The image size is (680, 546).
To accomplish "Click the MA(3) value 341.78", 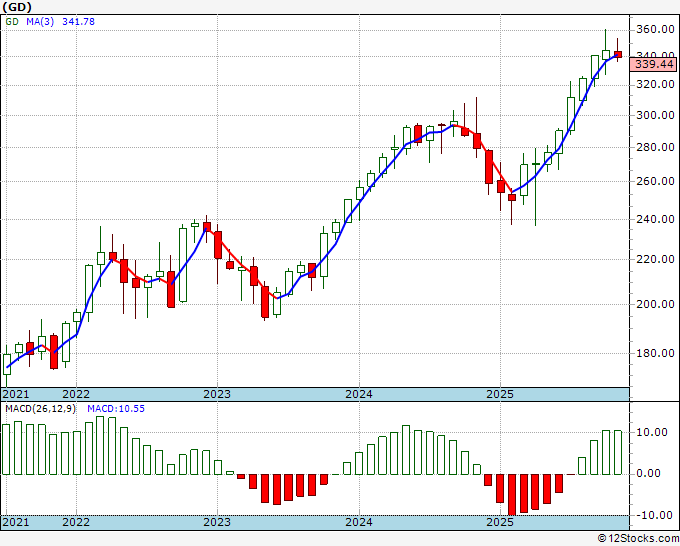I will pyautogui.click(x=78, y=21).
